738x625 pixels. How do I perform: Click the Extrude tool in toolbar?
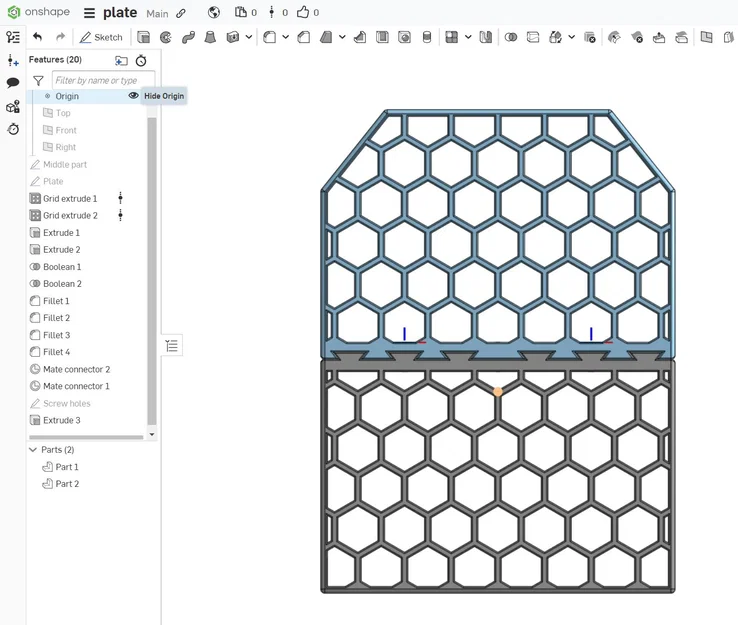144,37
